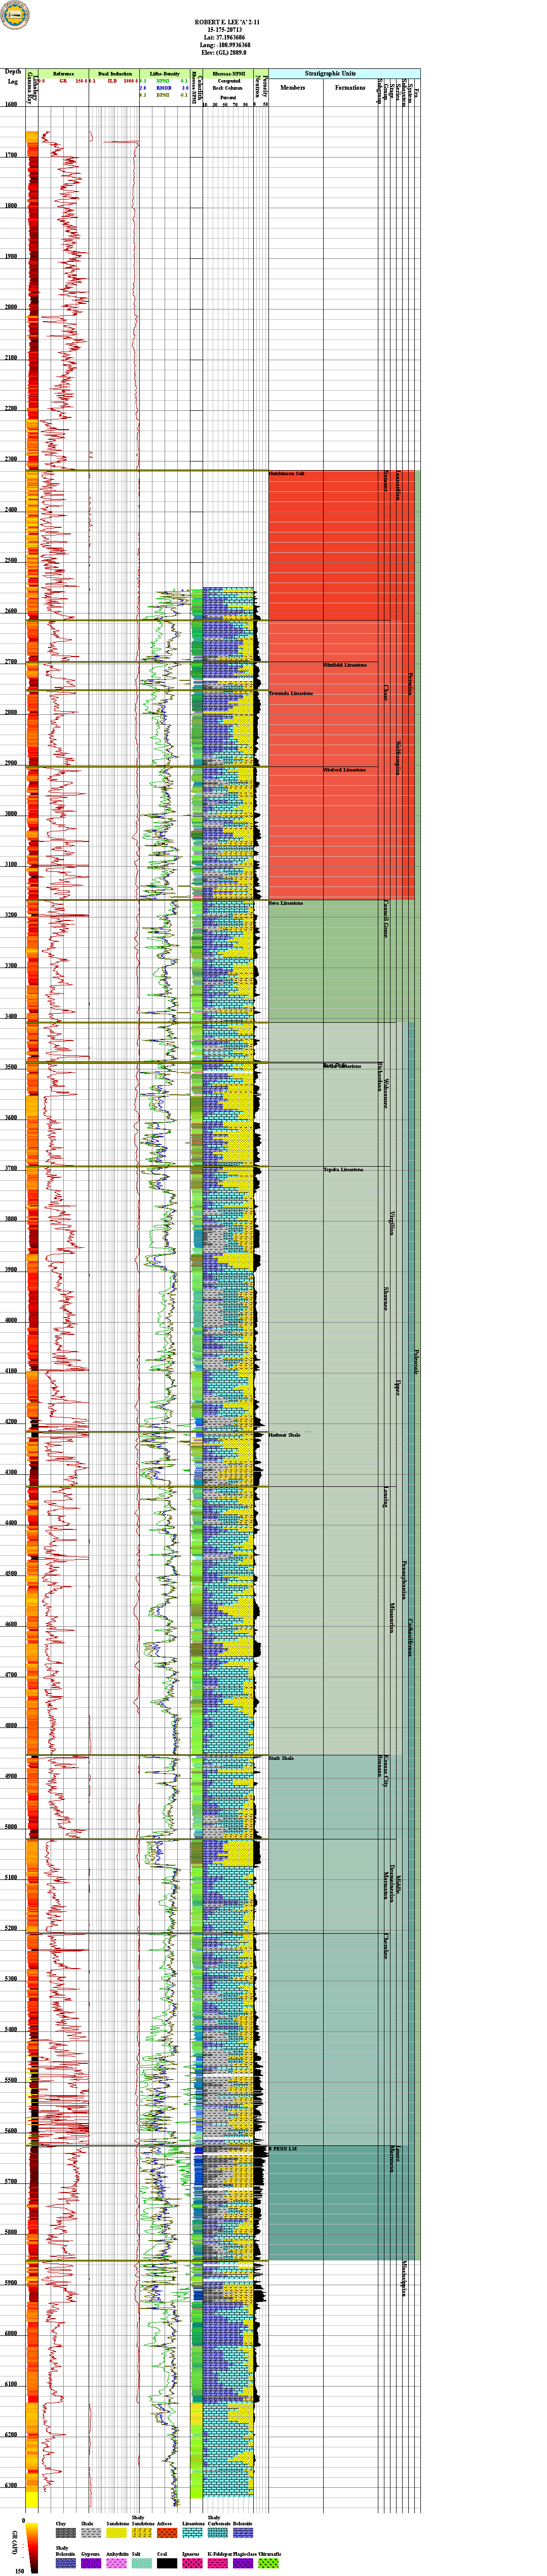This screenshot has height=2576, width=547.
Task: Click the 'B PENN LM' member label
Action: pos(283,2149)
